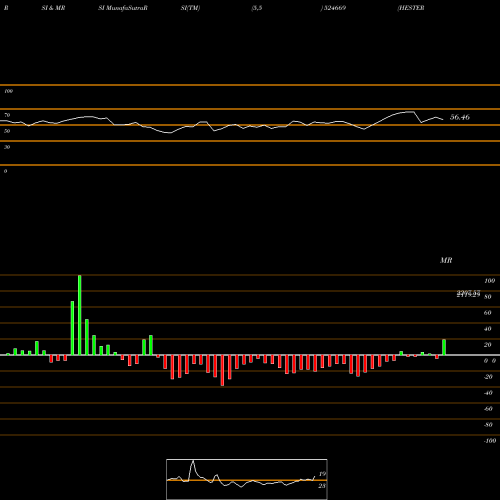The height and width of the screenshot is (500, 500).
Task: Click the MR axis label -100
Action: [490, 441]
